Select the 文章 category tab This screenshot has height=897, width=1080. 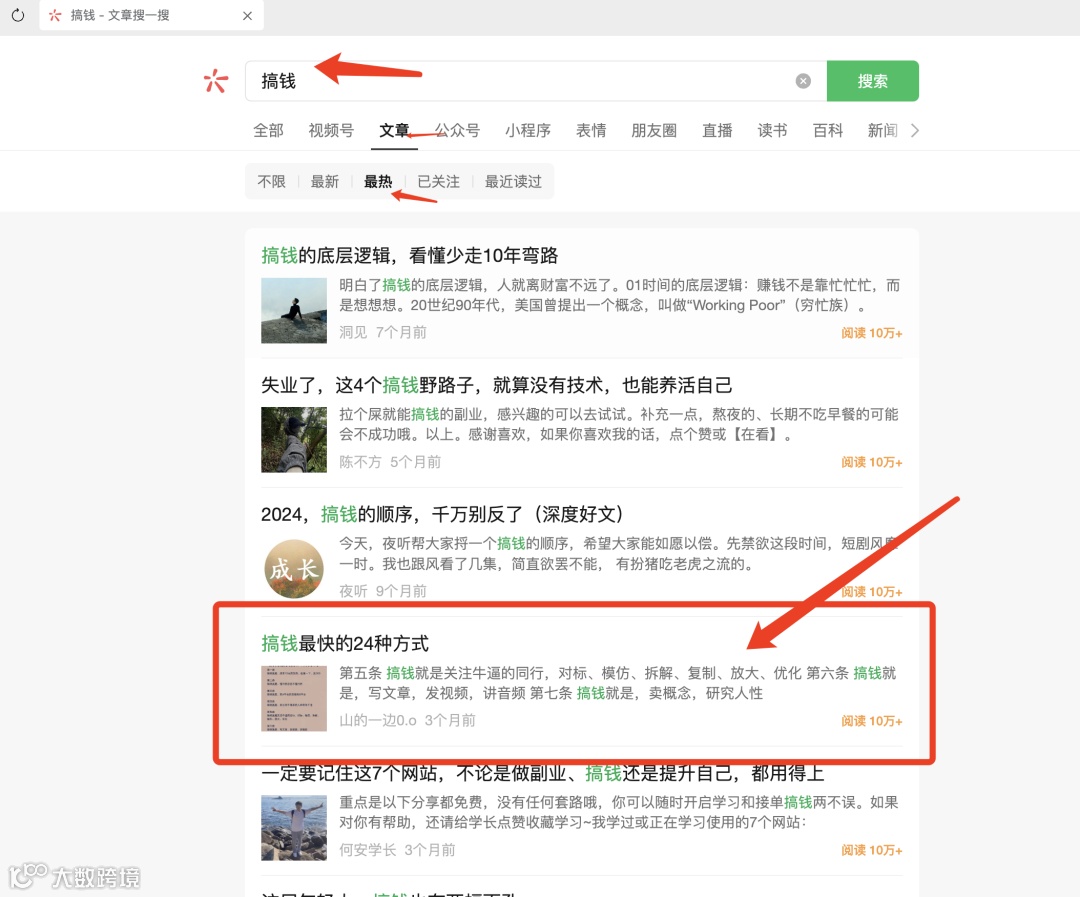pyautogui.click(x=394, y=130)
